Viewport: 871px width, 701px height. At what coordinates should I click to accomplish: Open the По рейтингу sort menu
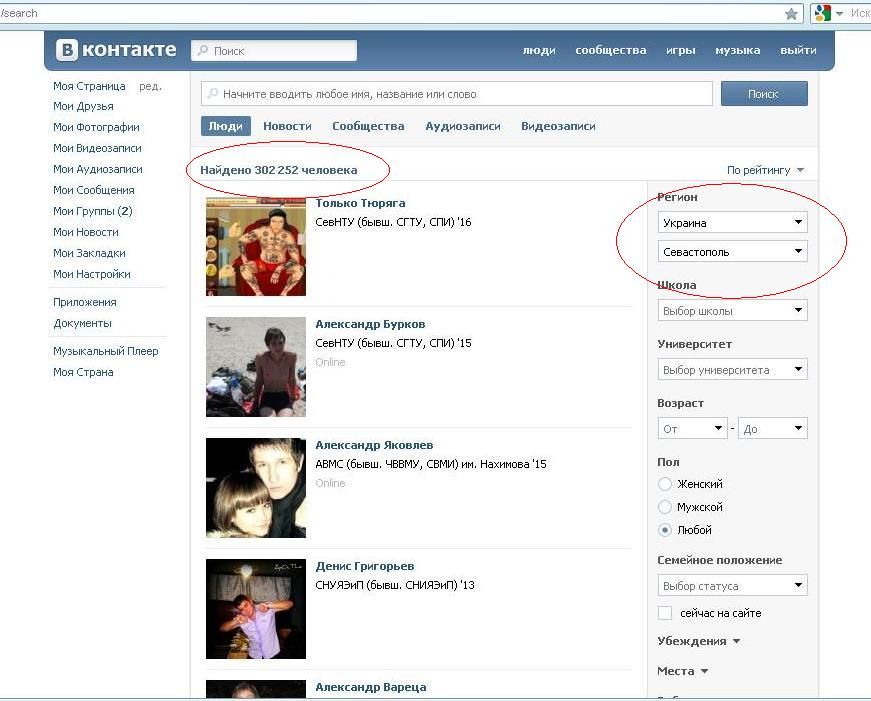click(765, 170)
